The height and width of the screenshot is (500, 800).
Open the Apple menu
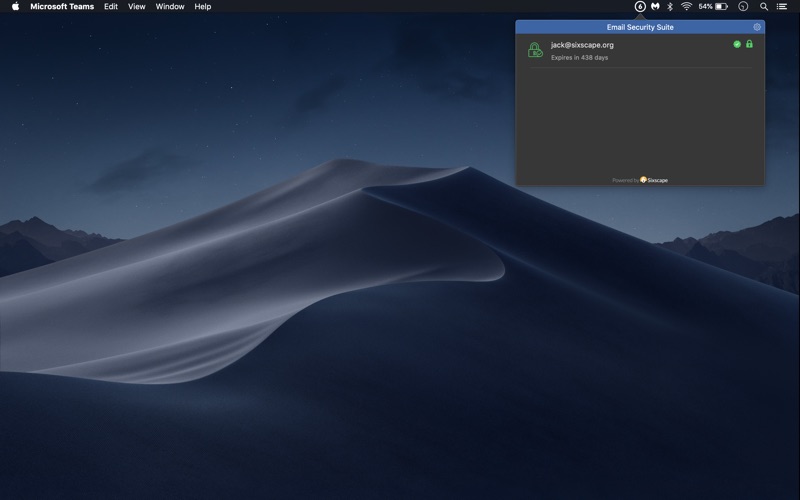15,7
